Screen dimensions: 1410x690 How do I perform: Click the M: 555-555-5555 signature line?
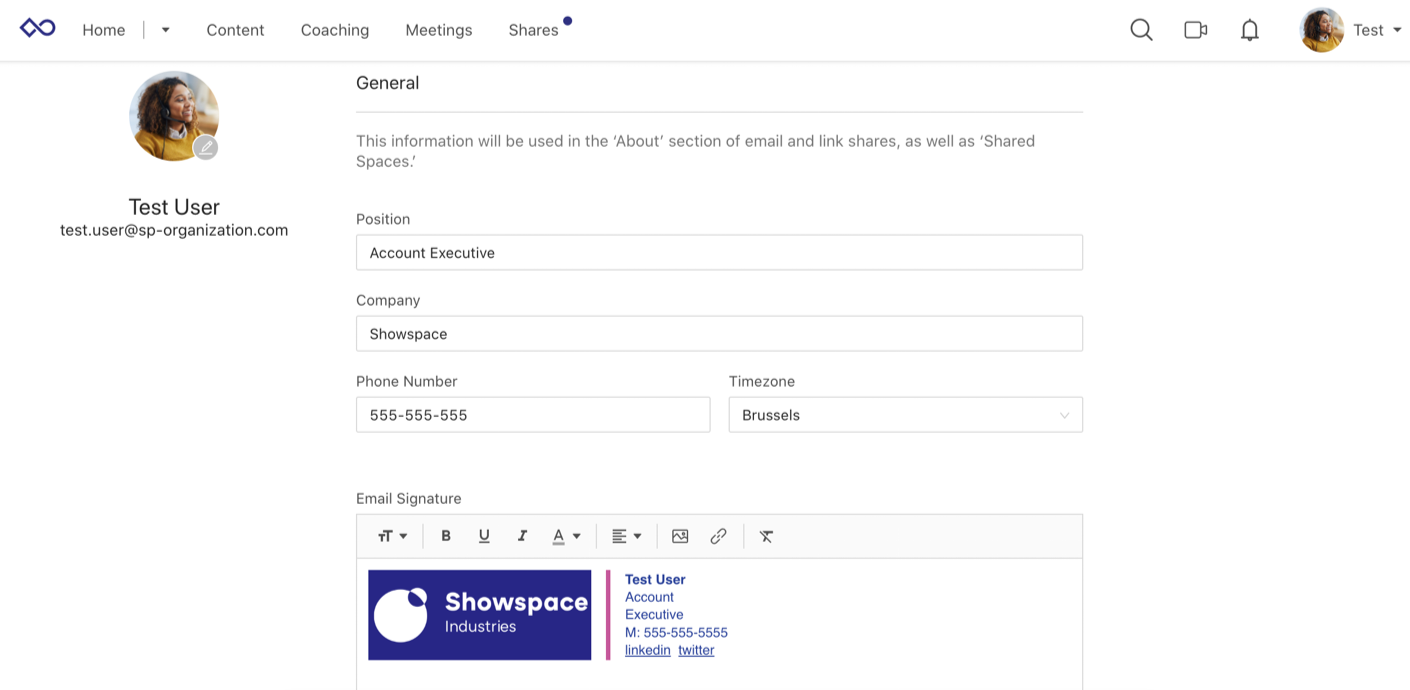(676, 632)
